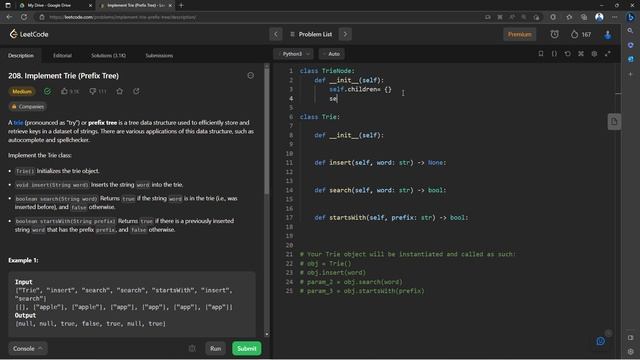Screen dimensions: 640x360
Task: Expand the Console panel
Action: click(x=27, y=349)
